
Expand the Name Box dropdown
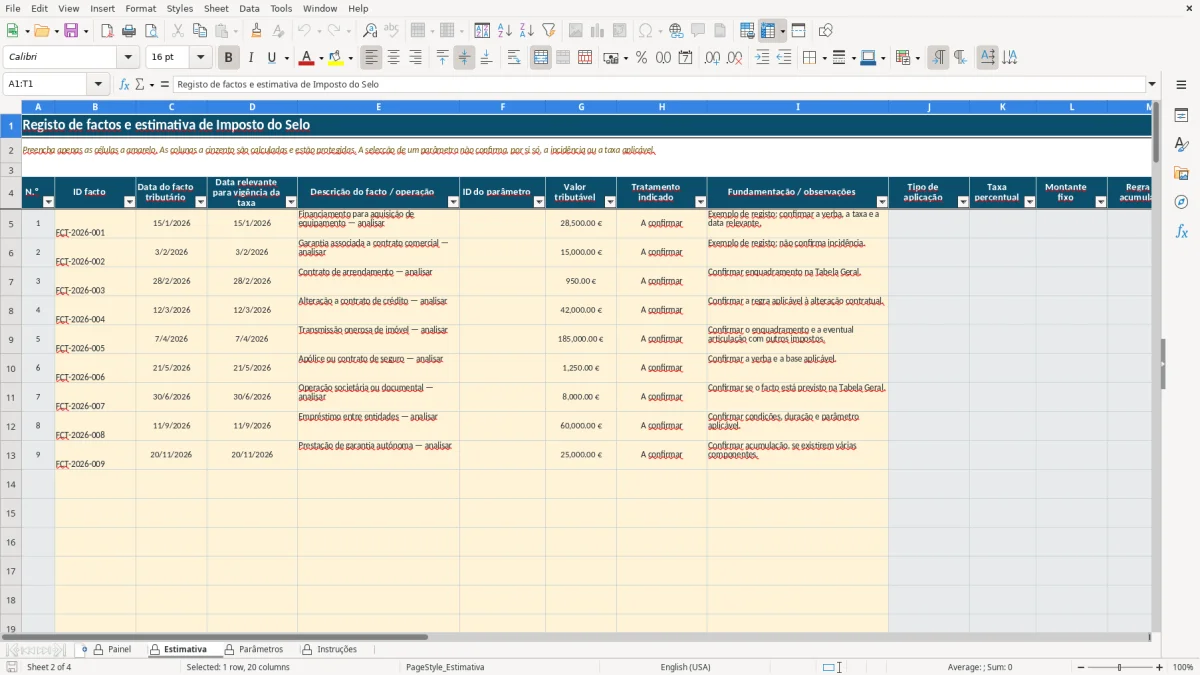[x=98, y=84]
